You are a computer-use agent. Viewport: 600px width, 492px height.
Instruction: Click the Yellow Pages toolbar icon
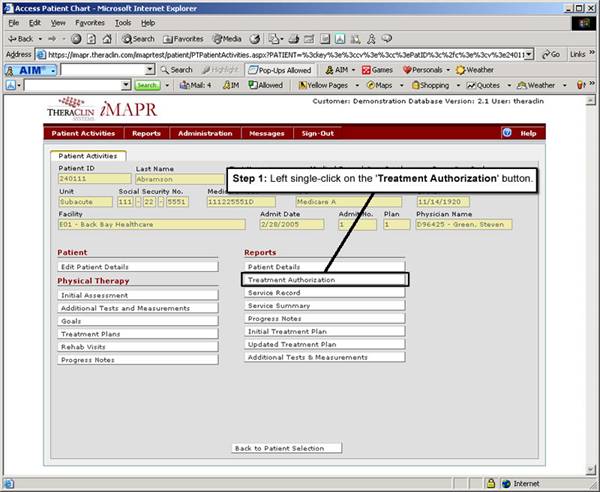(x=323, y=86)
